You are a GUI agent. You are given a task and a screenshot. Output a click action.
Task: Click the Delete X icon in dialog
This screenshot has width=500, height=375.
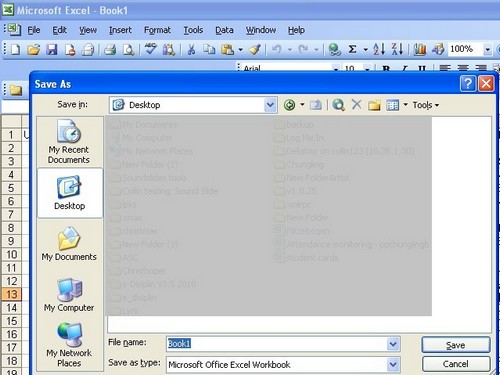(x=357, y=105)
